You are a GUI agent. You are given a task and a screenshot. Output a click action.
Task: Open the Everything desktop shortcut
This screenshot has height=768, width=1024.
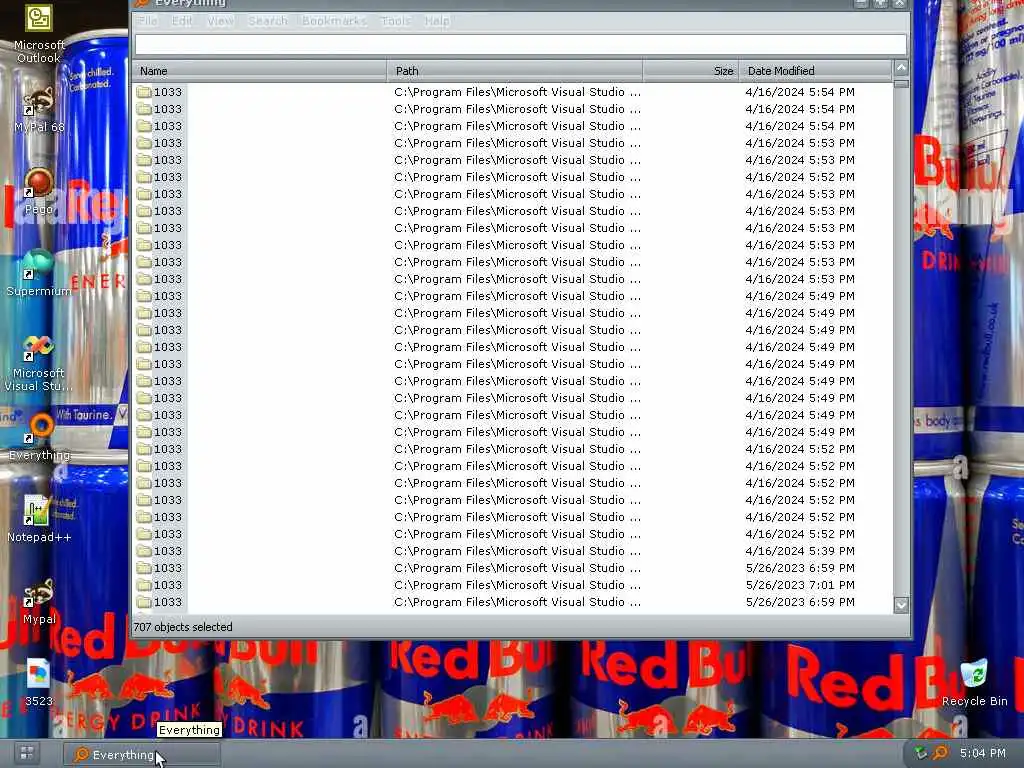coord(39,437)
